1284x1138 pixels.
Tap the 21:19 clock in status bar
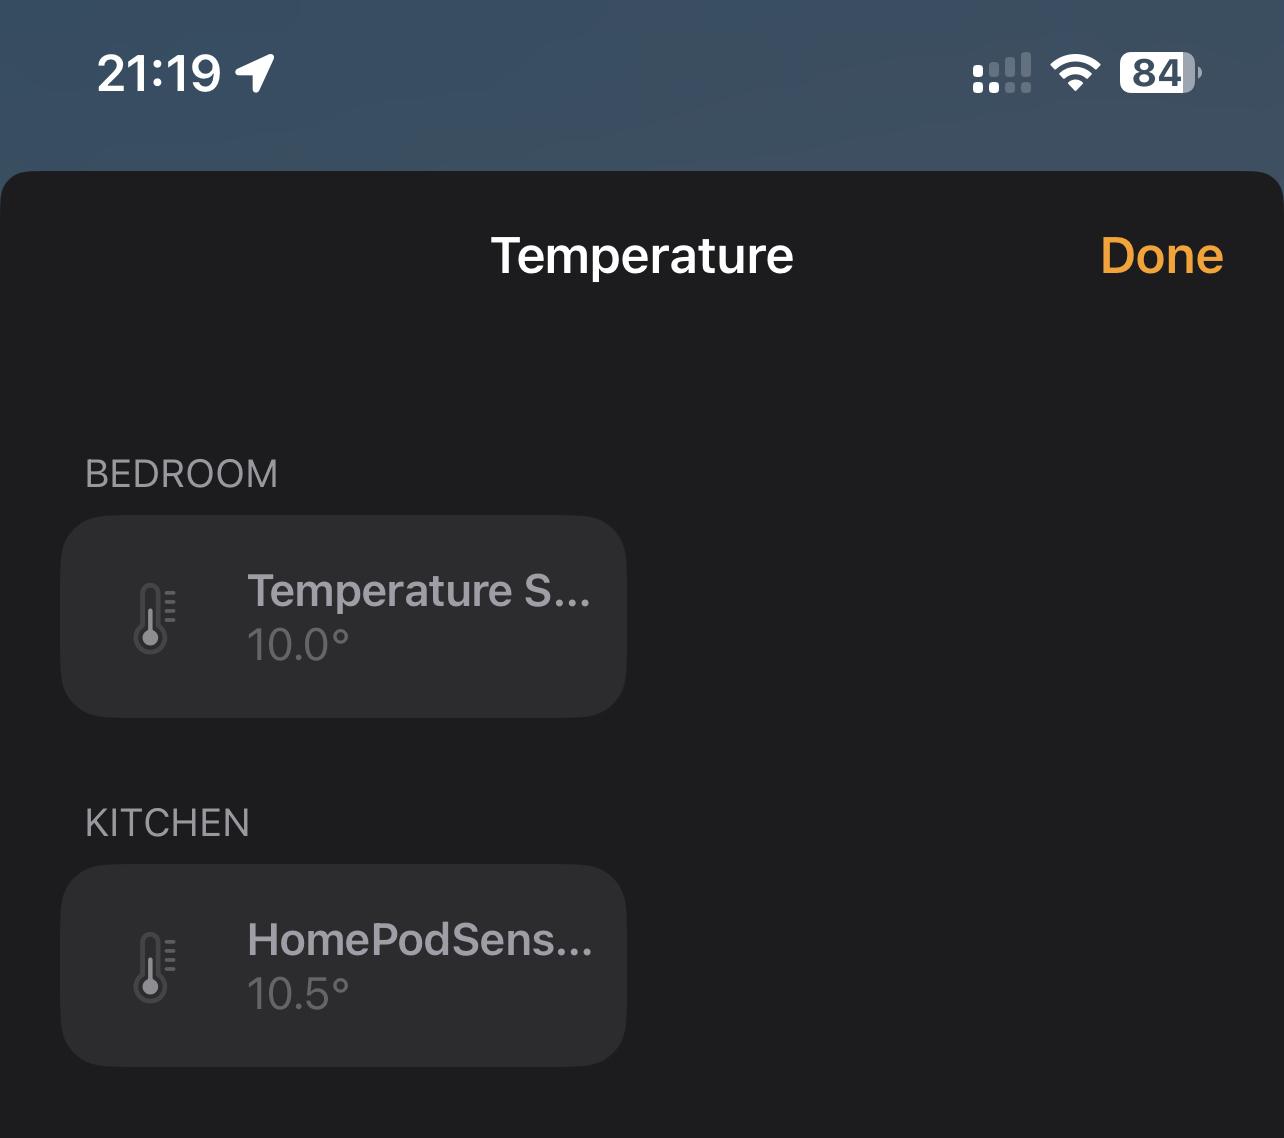[x=158, y=73]
